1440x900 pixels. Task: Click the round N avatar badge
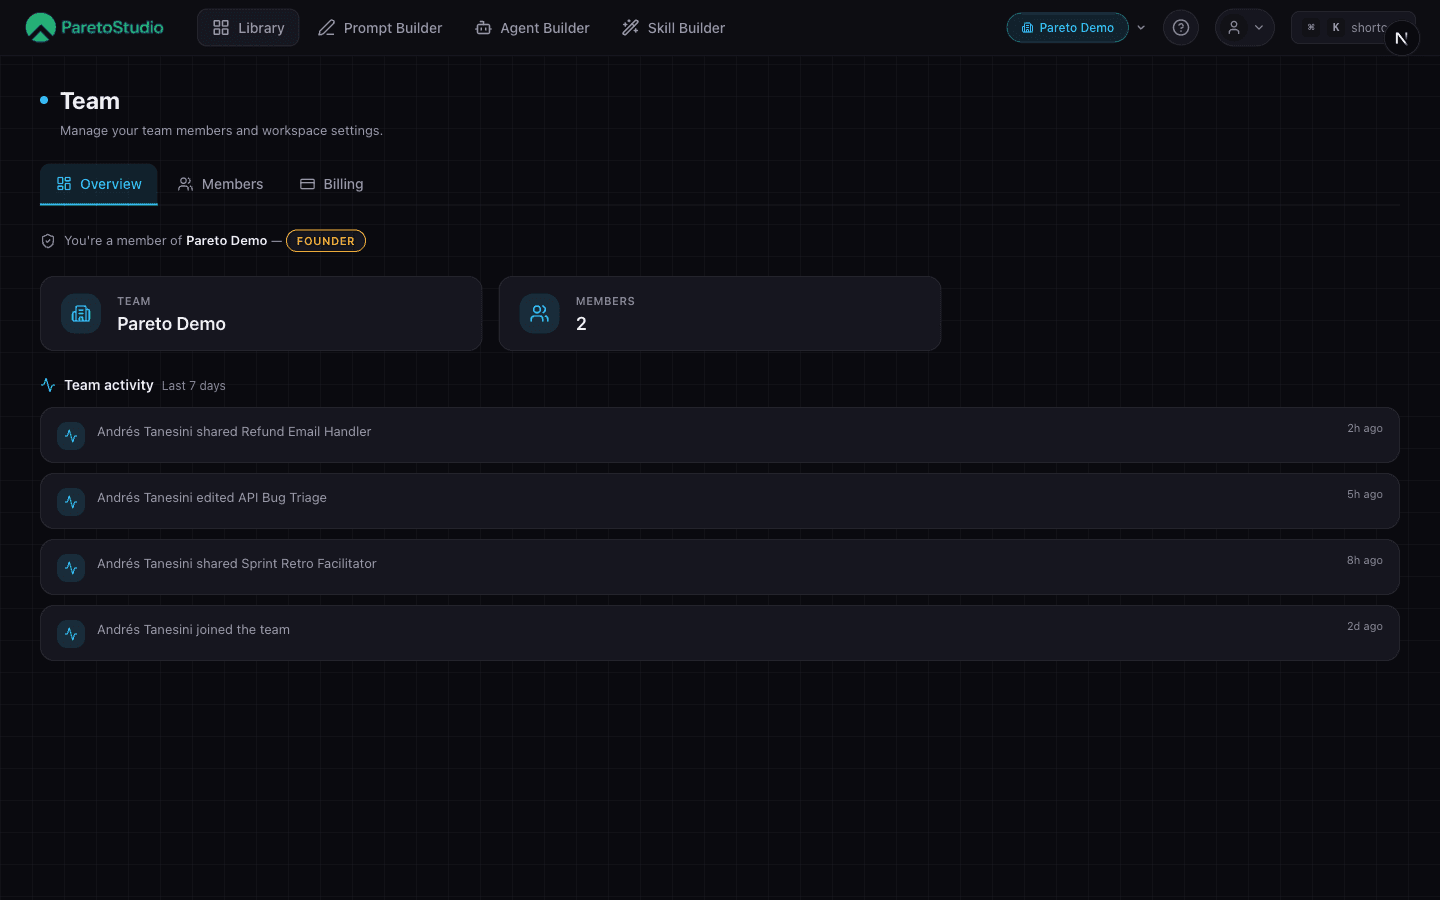click(x=1401, y=38)
